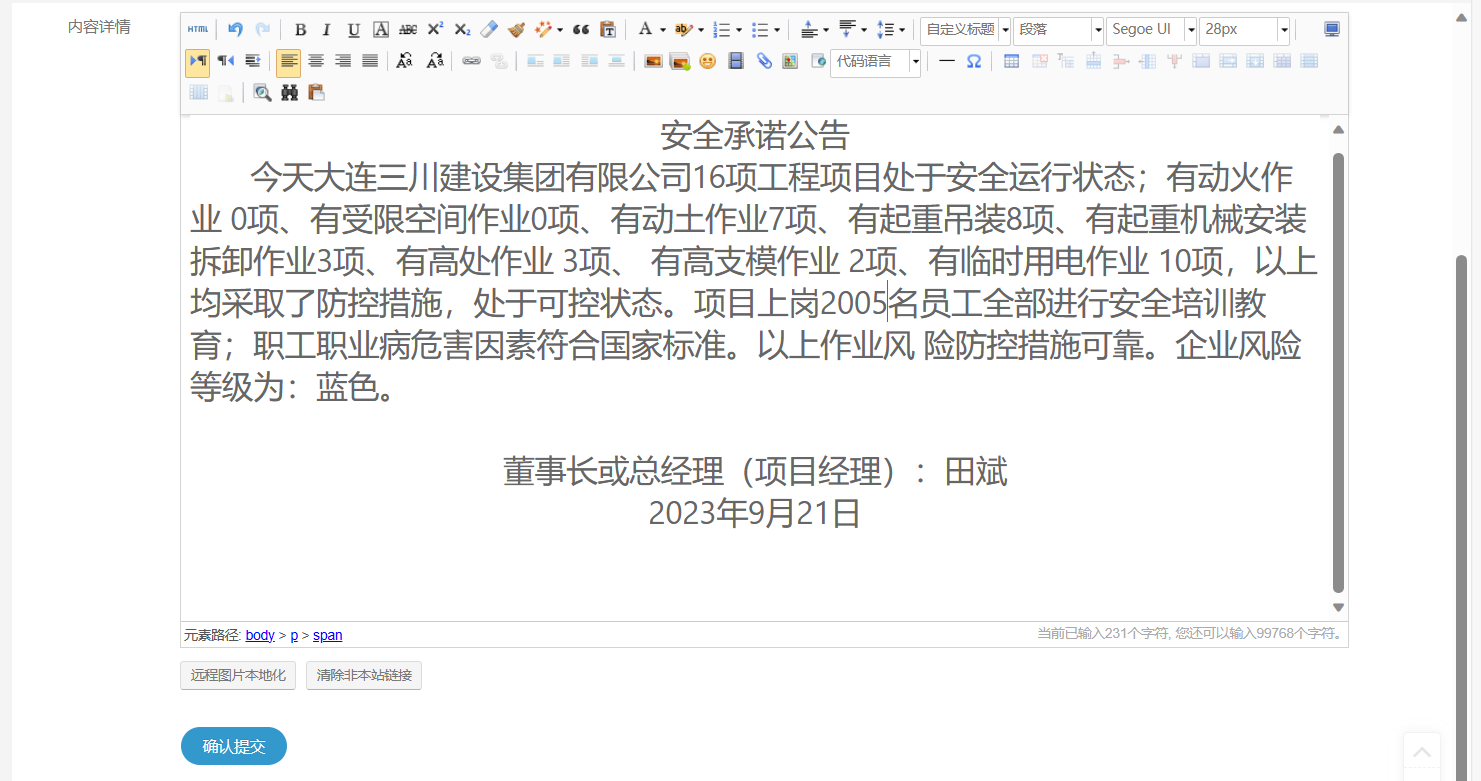Viewport: 1481px width, 781px height.
Task: Insert a video with the film icon
Action: pyautogui.click(x=736, y=62)
